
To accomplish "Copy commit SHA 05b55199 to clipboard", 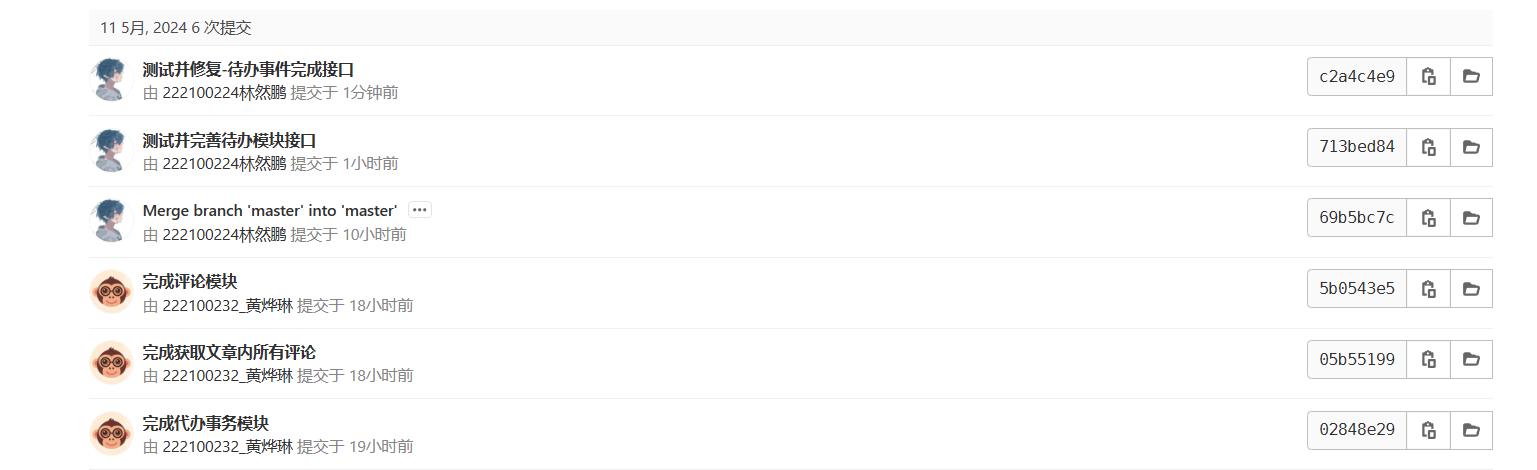I will [x=1428, y=360].
